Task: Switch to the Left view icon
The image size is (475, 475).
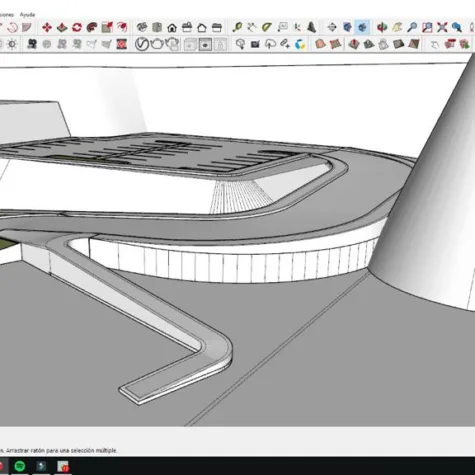Action: 217,27
